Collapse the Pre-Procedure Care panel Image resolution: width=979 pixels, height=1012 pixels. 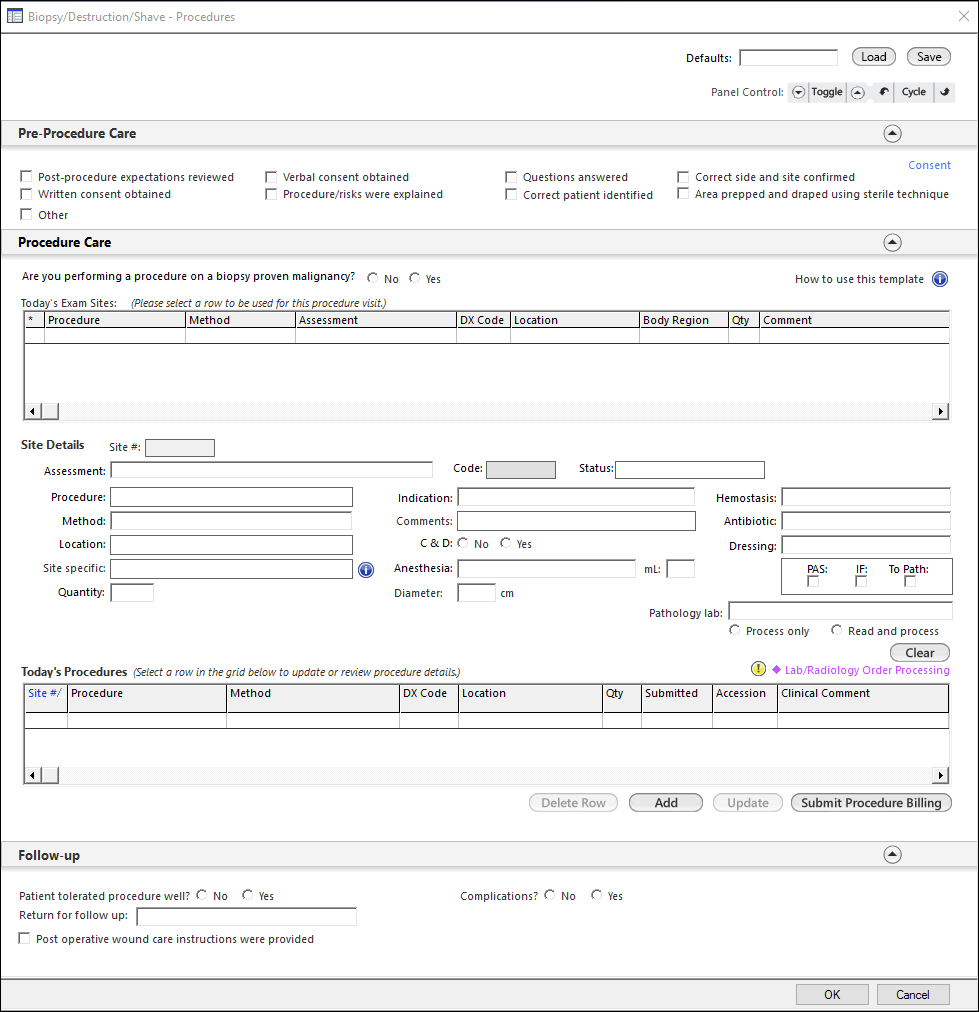(893, 134)
